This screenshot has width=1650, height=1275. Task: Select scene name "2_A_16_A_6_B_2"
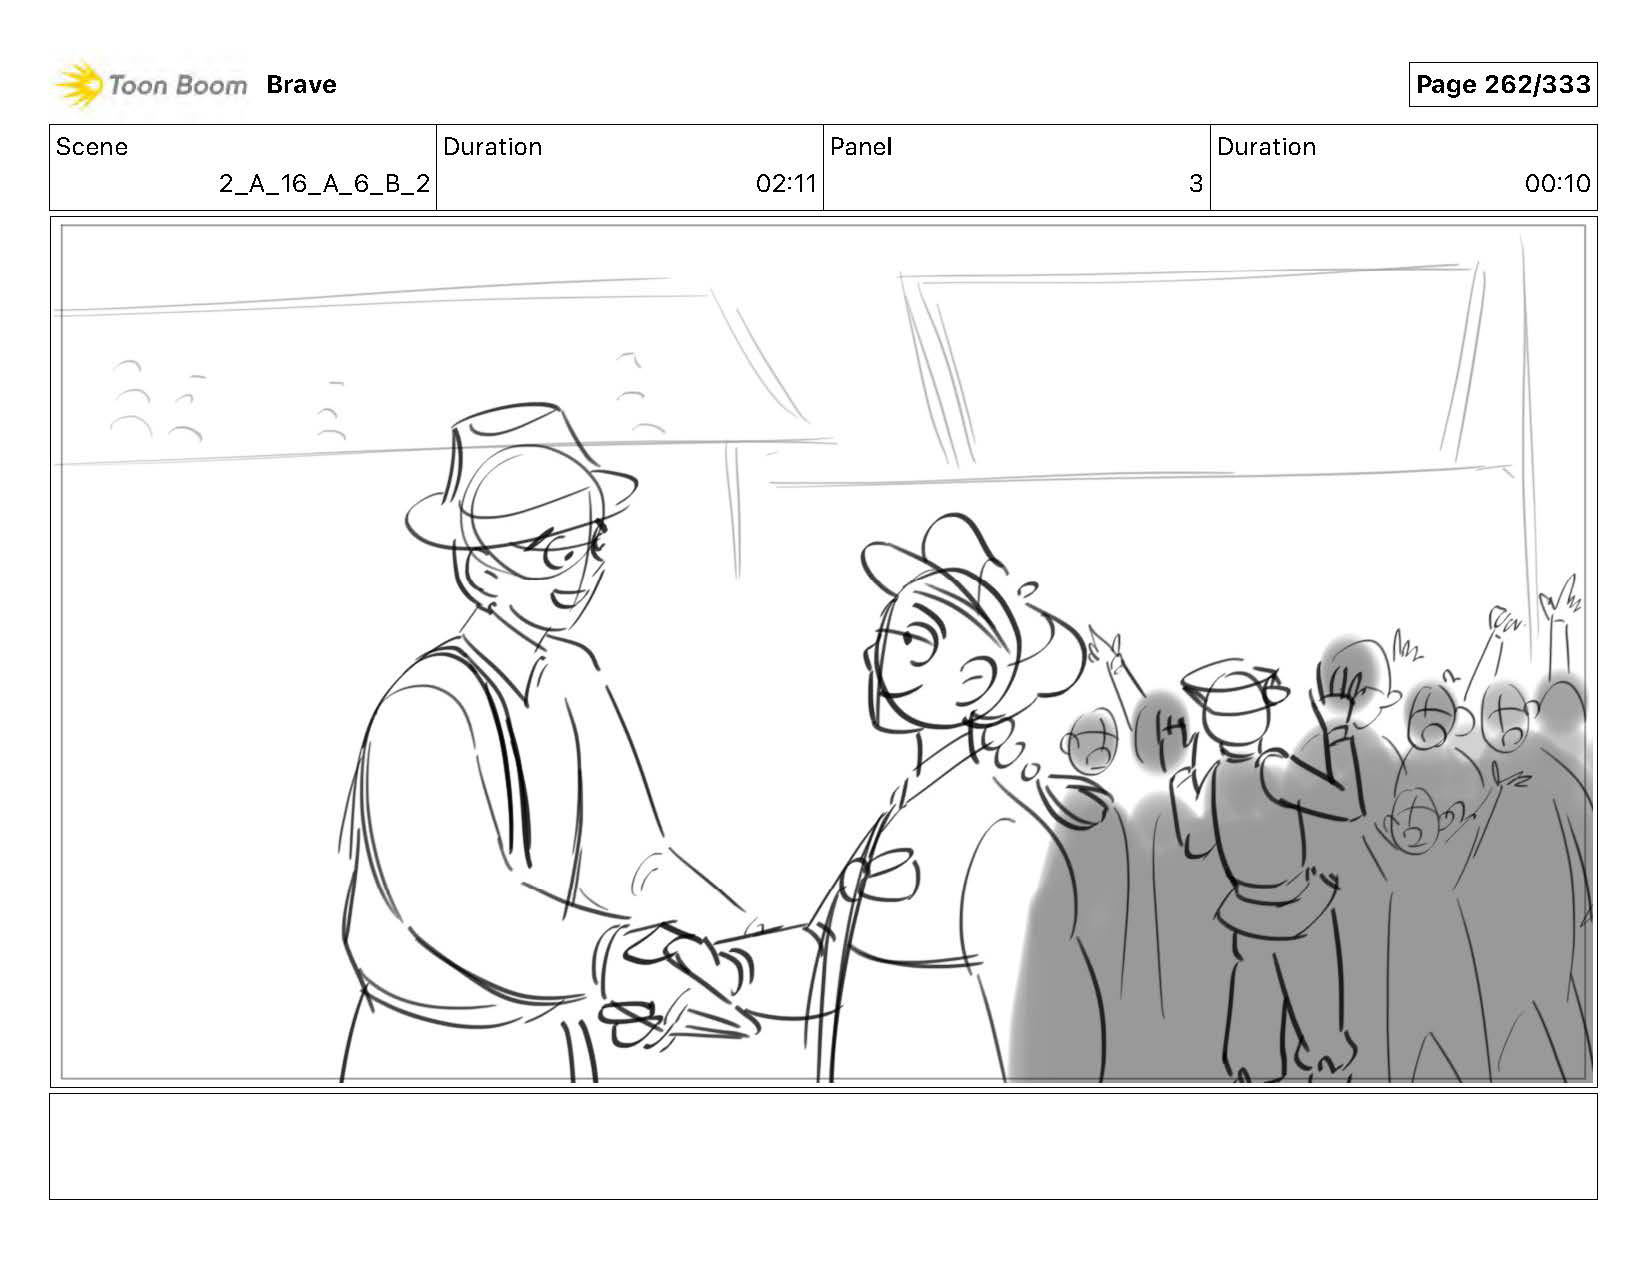pos(325,184)
